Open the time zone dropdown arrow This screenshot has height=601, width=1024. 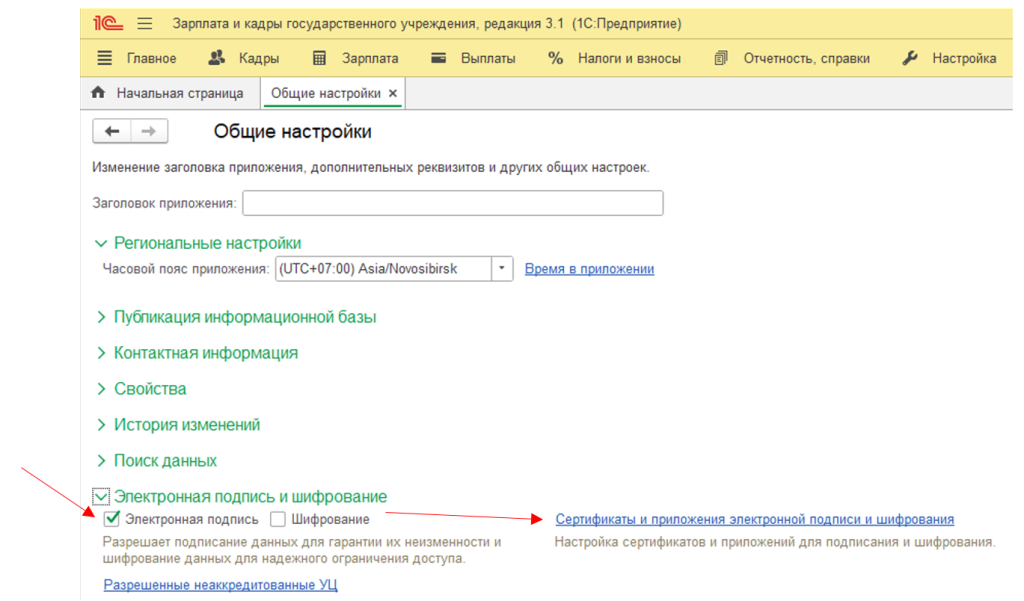(502, 268)
